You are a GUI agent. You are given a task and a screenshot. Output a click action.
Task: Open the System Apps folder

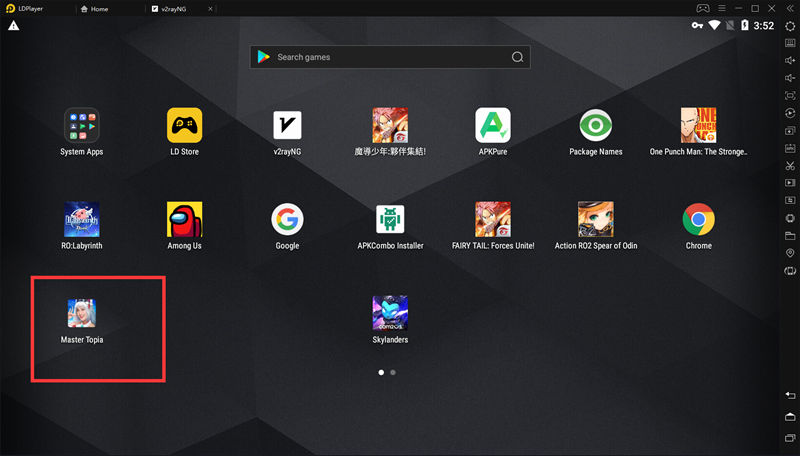(x=82, y=125)
